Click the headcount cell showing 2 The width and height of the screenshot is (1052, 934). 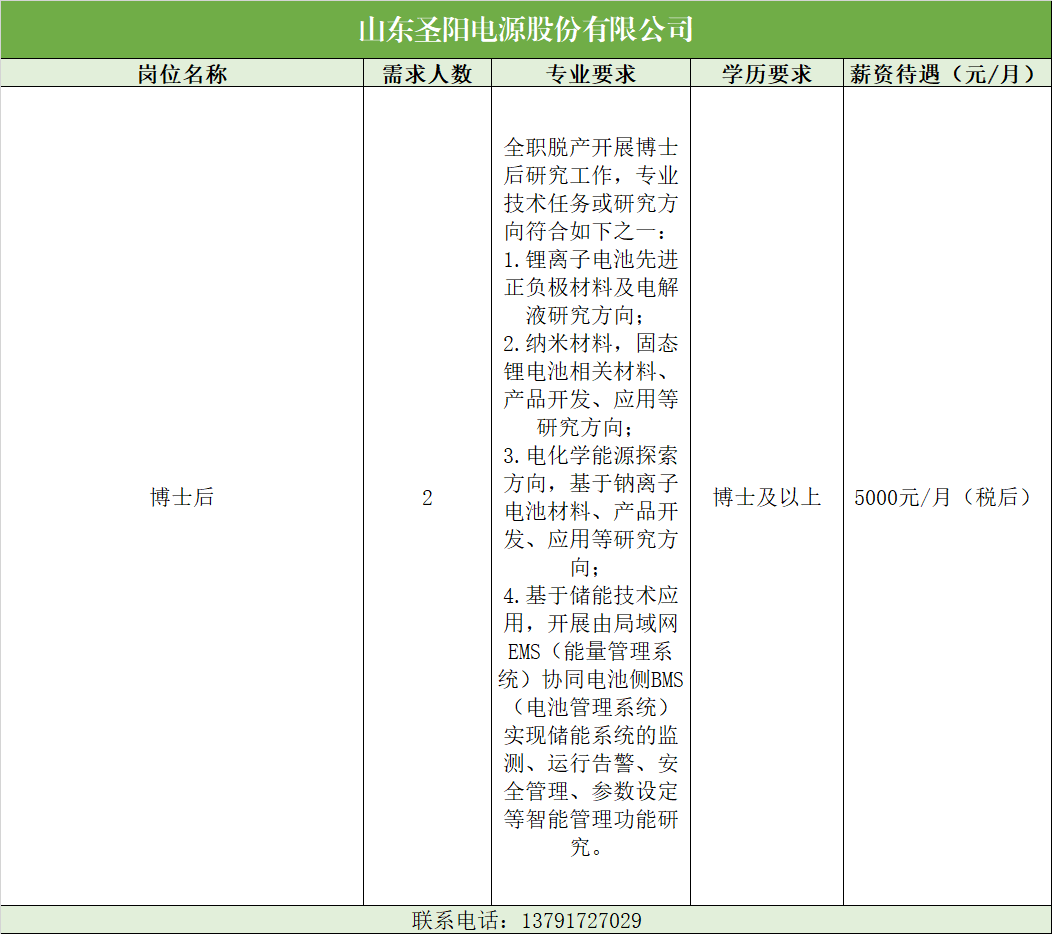(x=427, y=498)
